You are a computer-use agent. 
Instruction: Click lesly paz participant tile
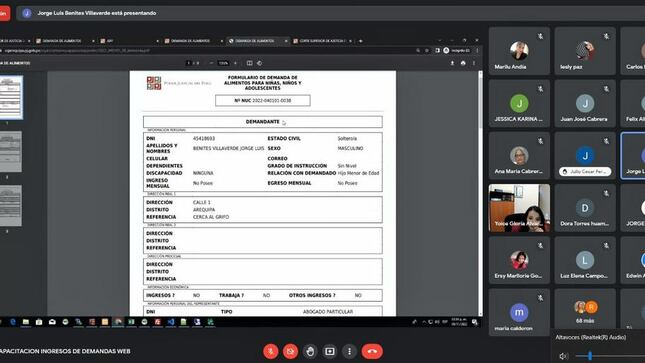(585, 51)
